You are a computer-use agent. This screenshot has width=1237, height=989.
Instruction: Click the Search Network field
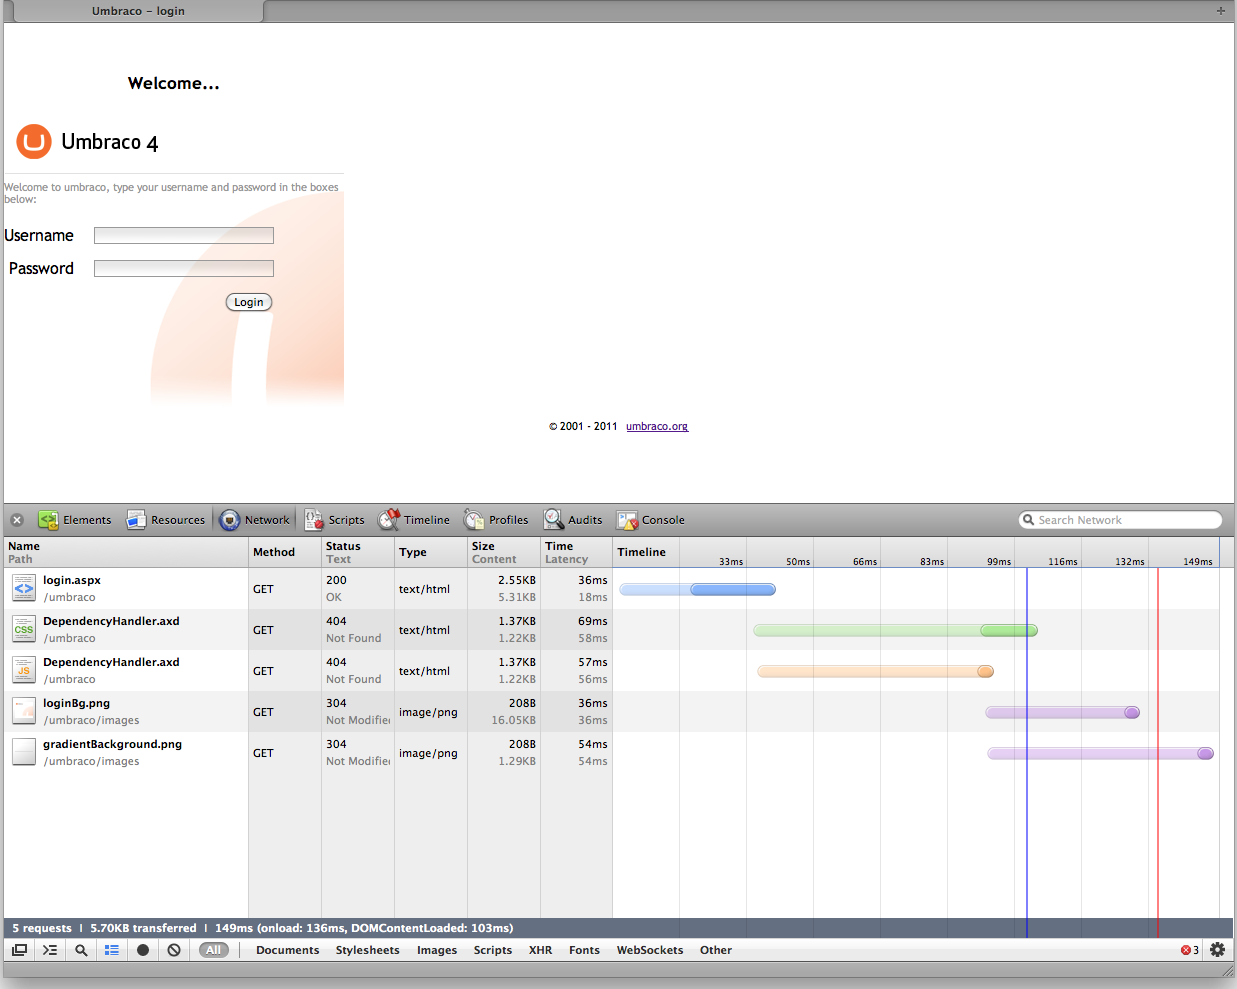[x=1120, y=520]
